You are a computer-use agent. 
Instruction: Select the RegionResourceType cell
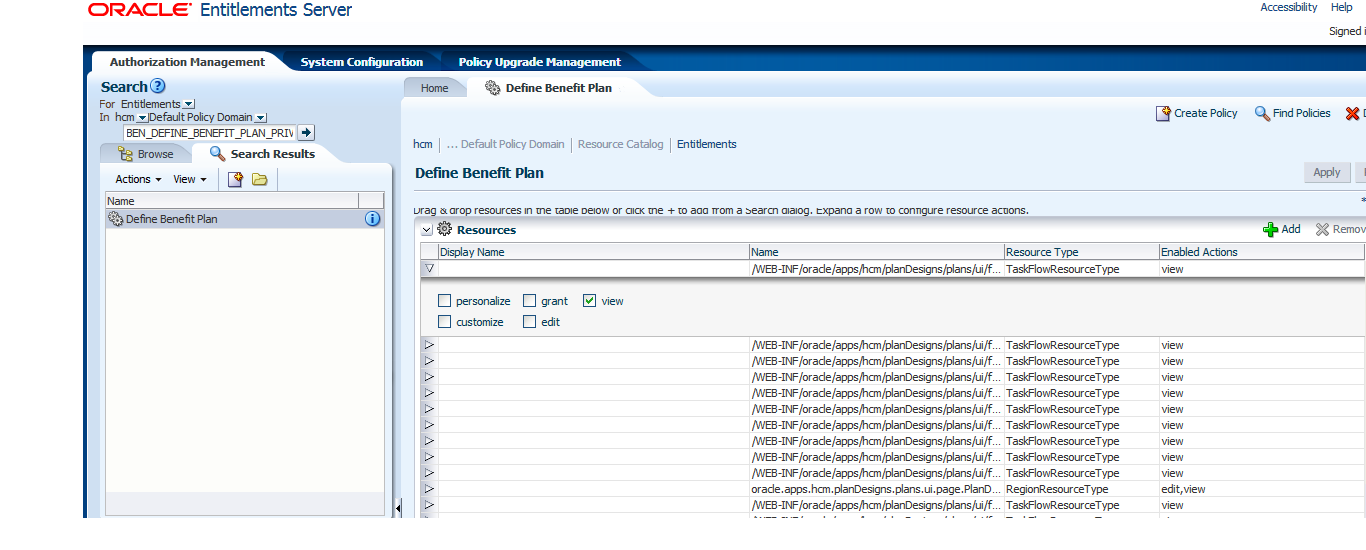point(1082,489)
